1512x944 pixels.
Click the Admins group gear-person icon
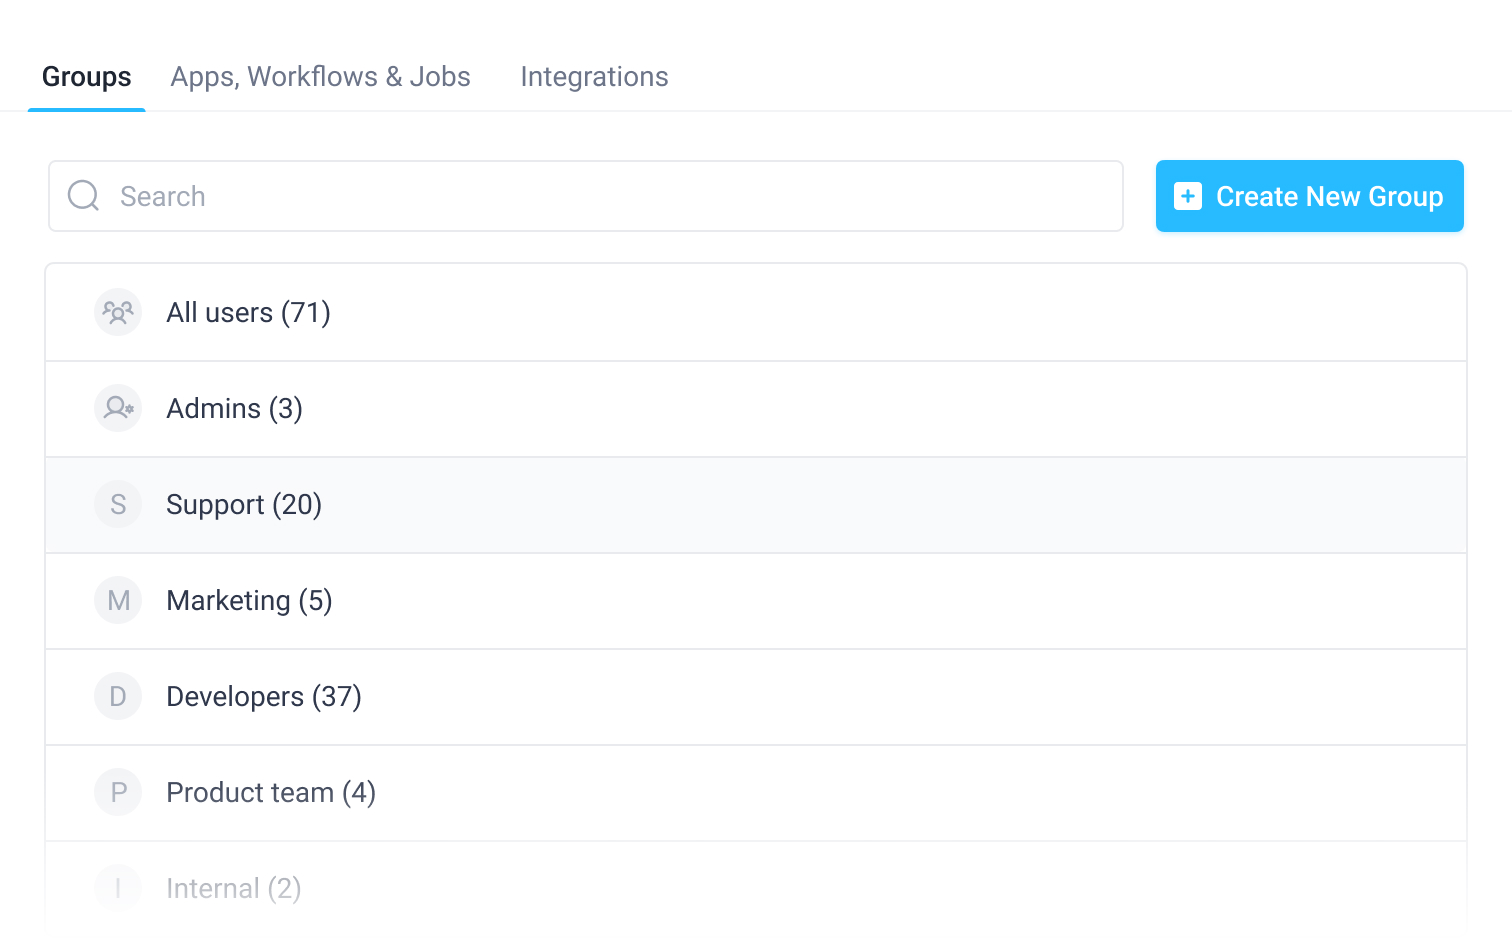pyautogui.click(x=118, y=408)
